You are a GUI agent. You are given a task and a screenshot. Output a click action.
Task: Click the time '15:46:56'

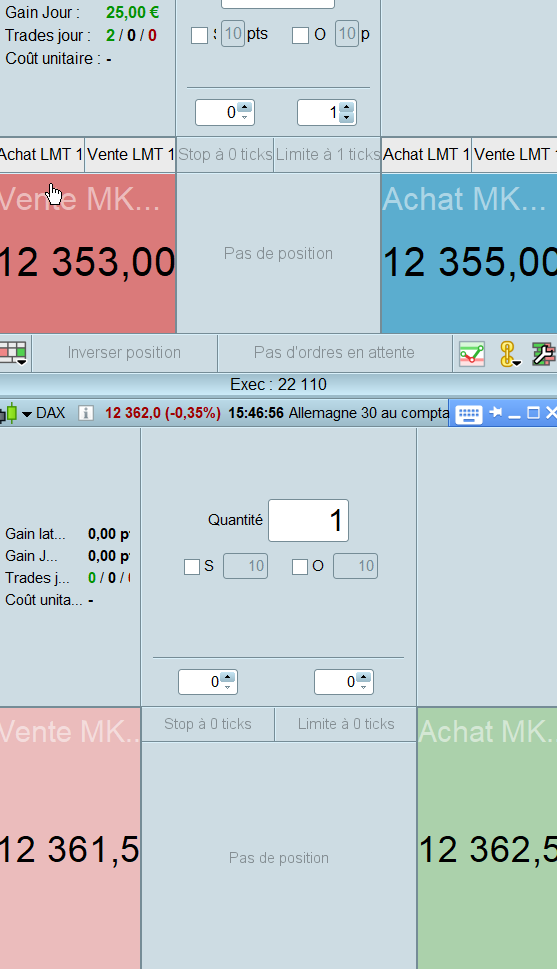click(256, 413)
